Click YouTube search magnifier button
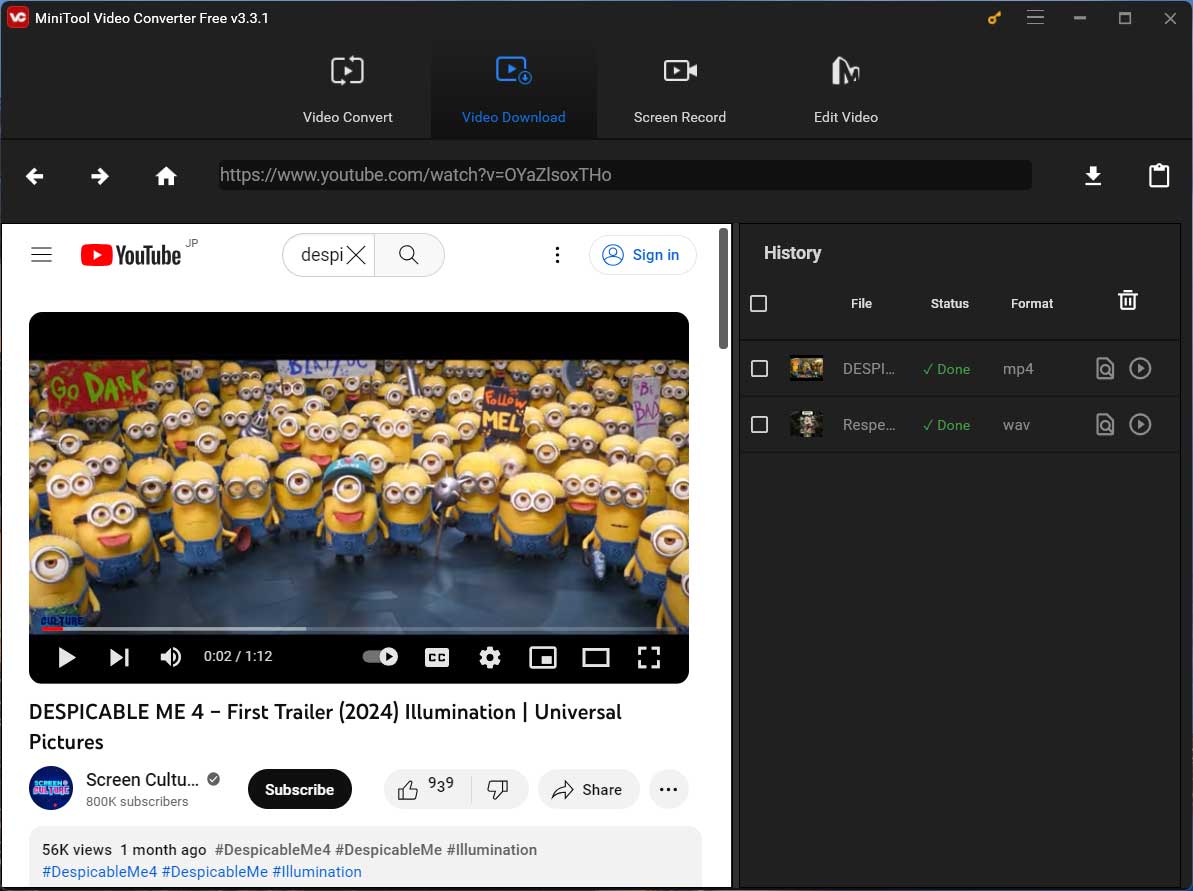 point(409,255)
